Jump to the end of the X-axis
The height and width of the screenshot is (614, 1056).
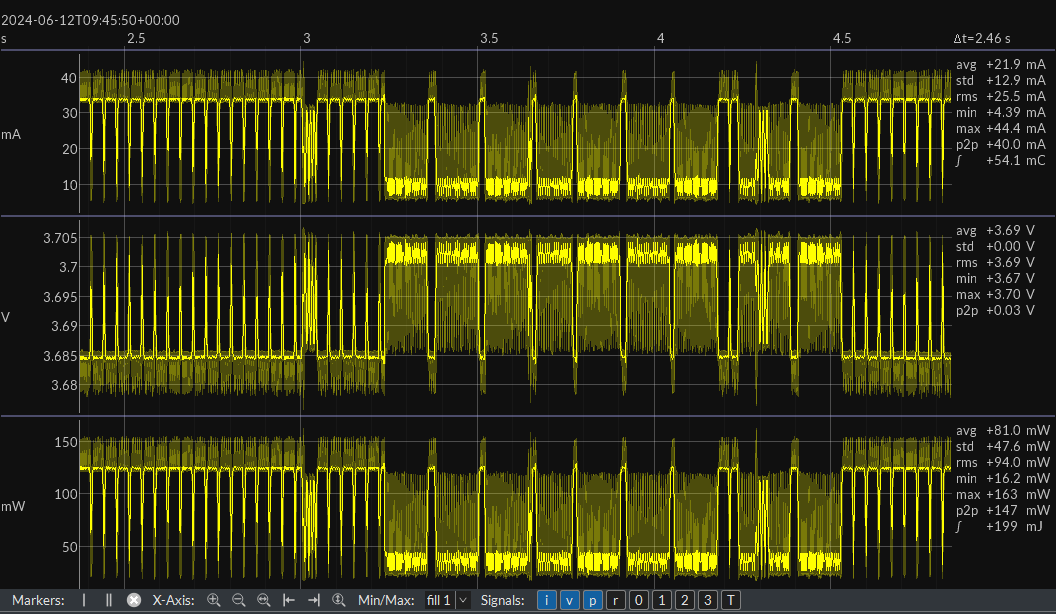click(x=314, y=600)
